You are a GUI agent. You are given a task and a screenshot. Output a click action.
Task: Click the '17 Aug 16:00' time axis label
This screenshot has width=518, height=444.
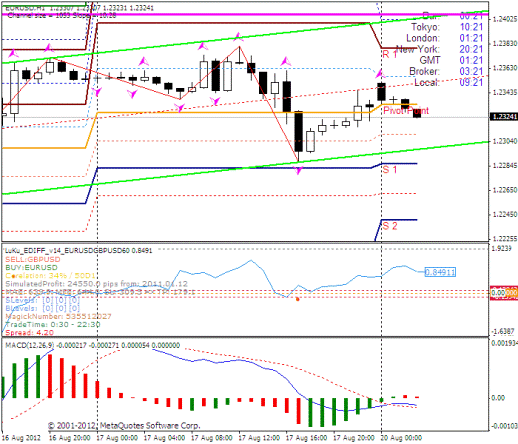[x=306, y=438]
